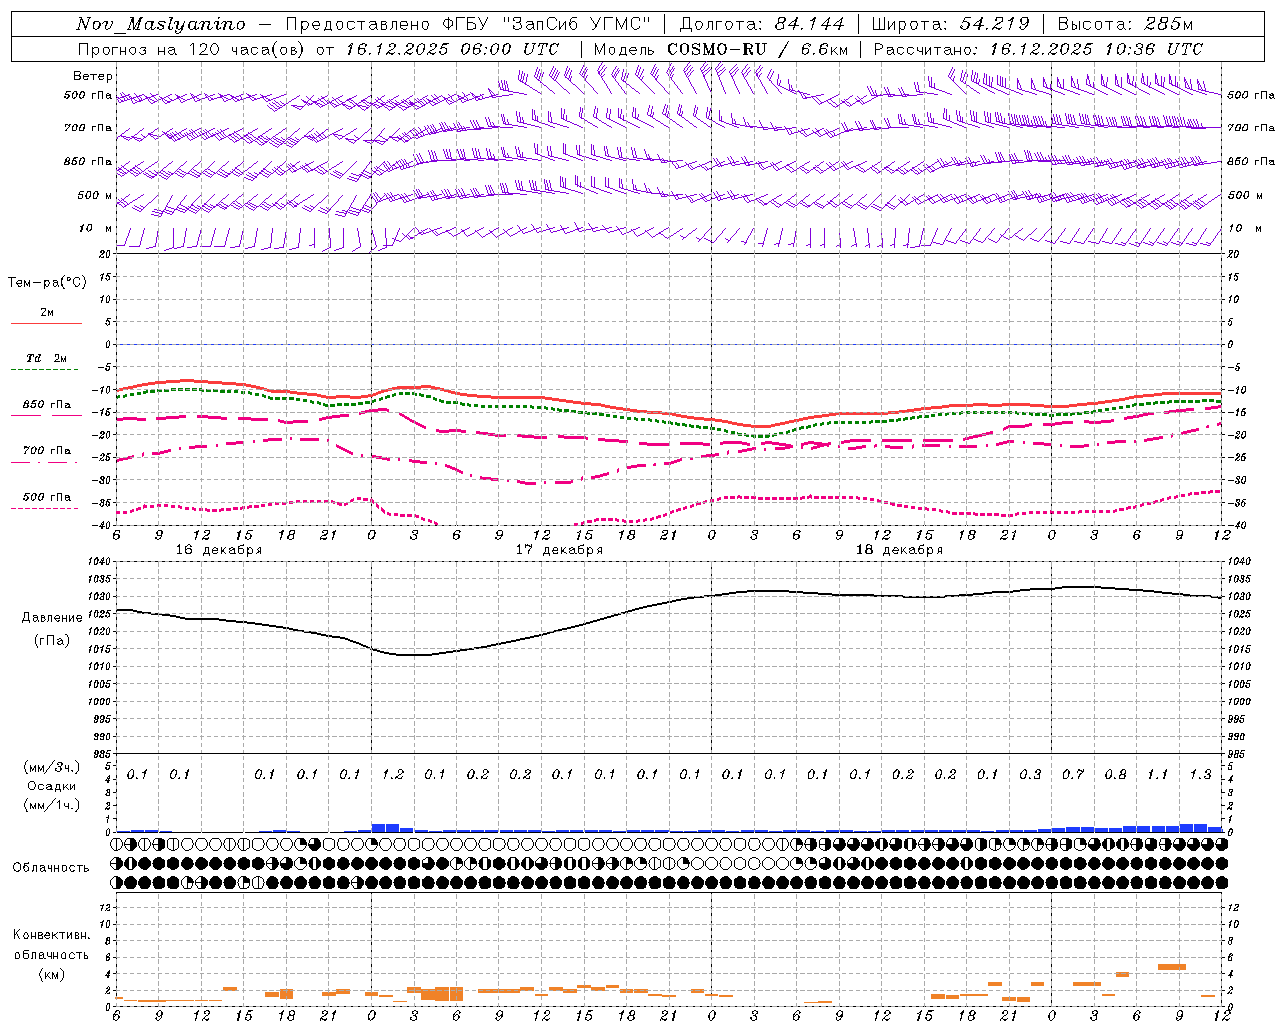Select the "Давление" pressure chart title

[x=52, y=618]
